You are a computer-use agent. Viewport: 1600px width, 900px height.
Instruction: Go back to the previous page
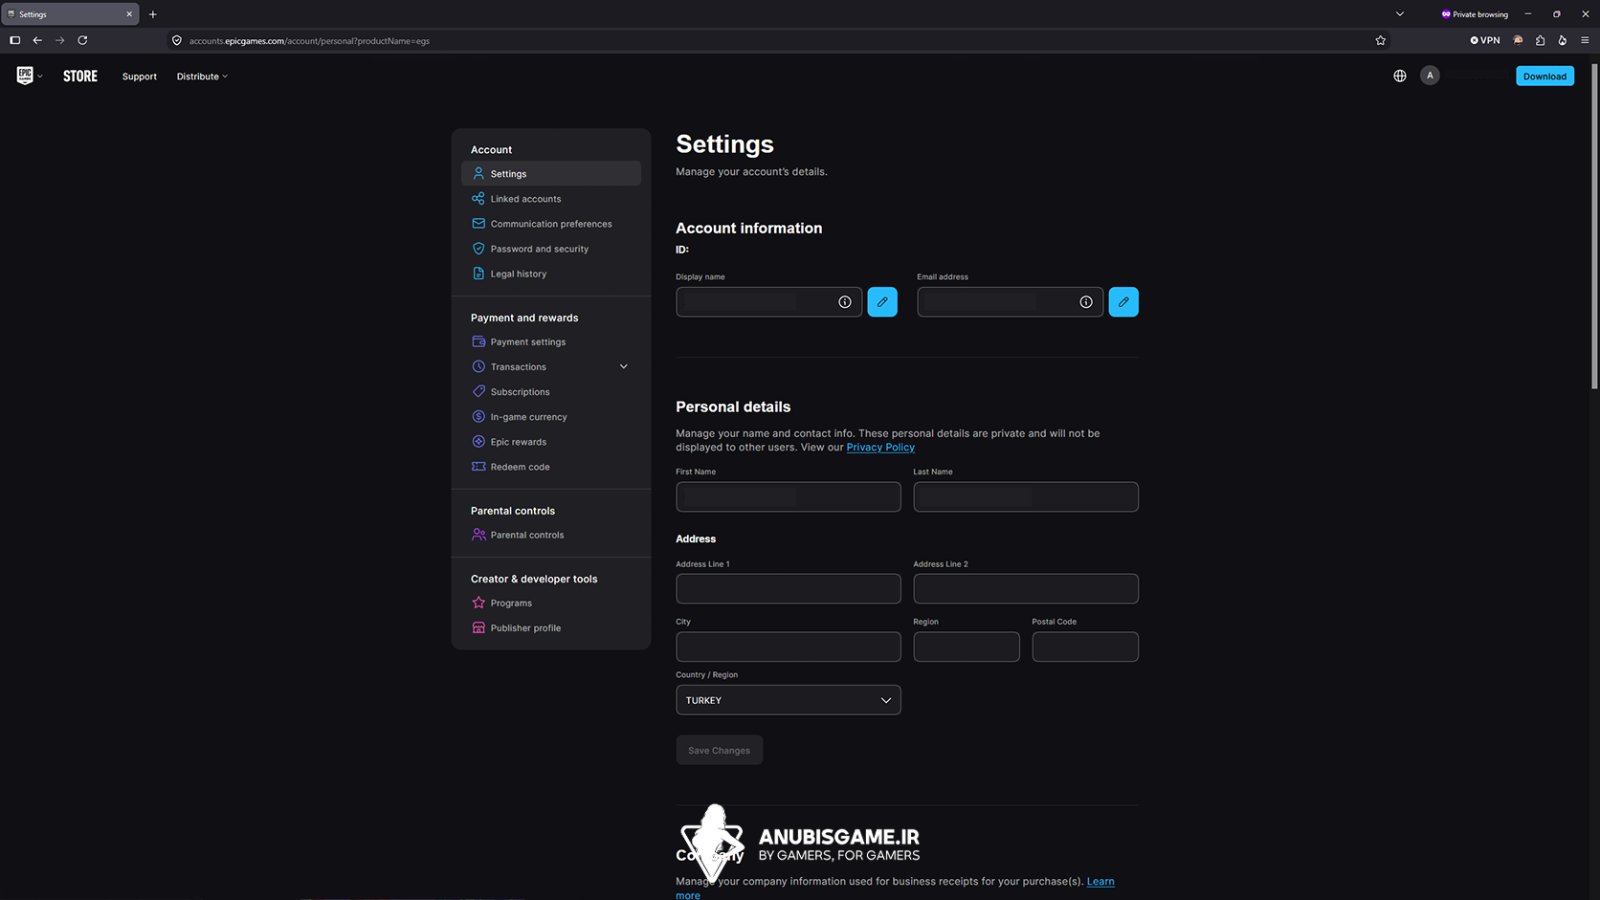(37, 41)
